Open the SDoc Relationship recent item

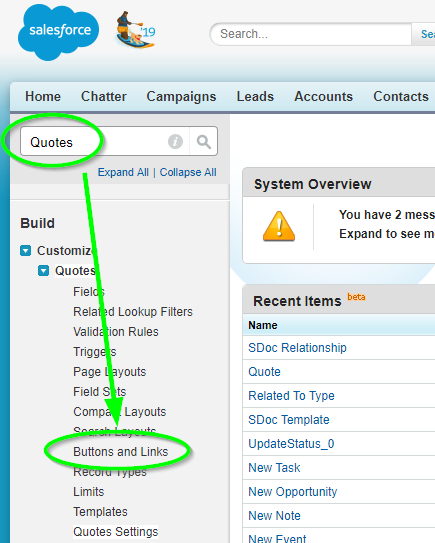(297, 347)
